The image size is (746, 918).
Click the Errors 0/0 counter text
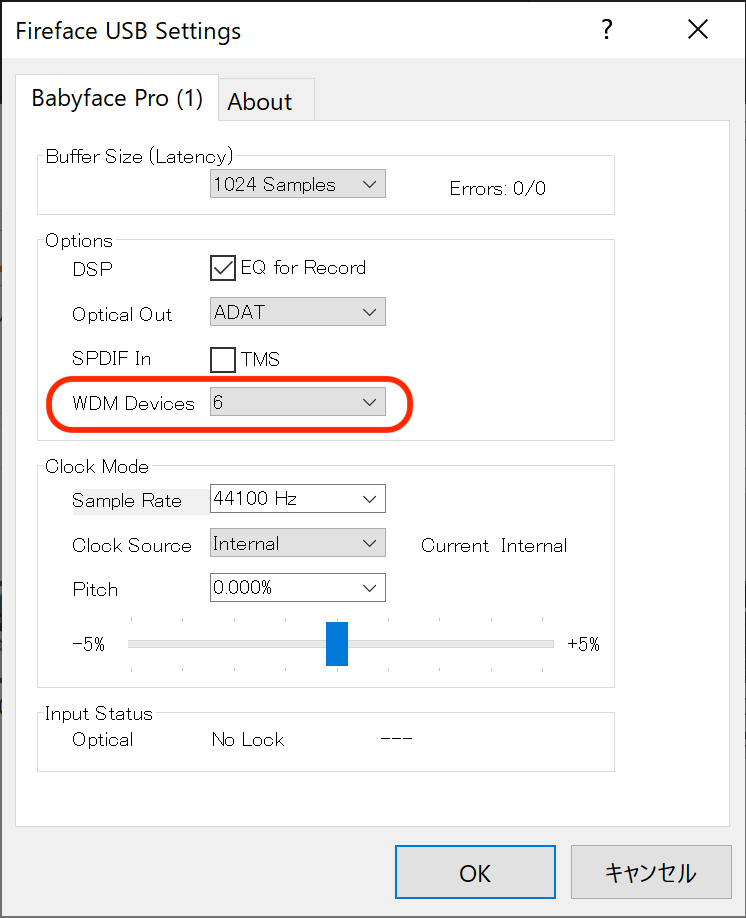[x=497, y=188]
